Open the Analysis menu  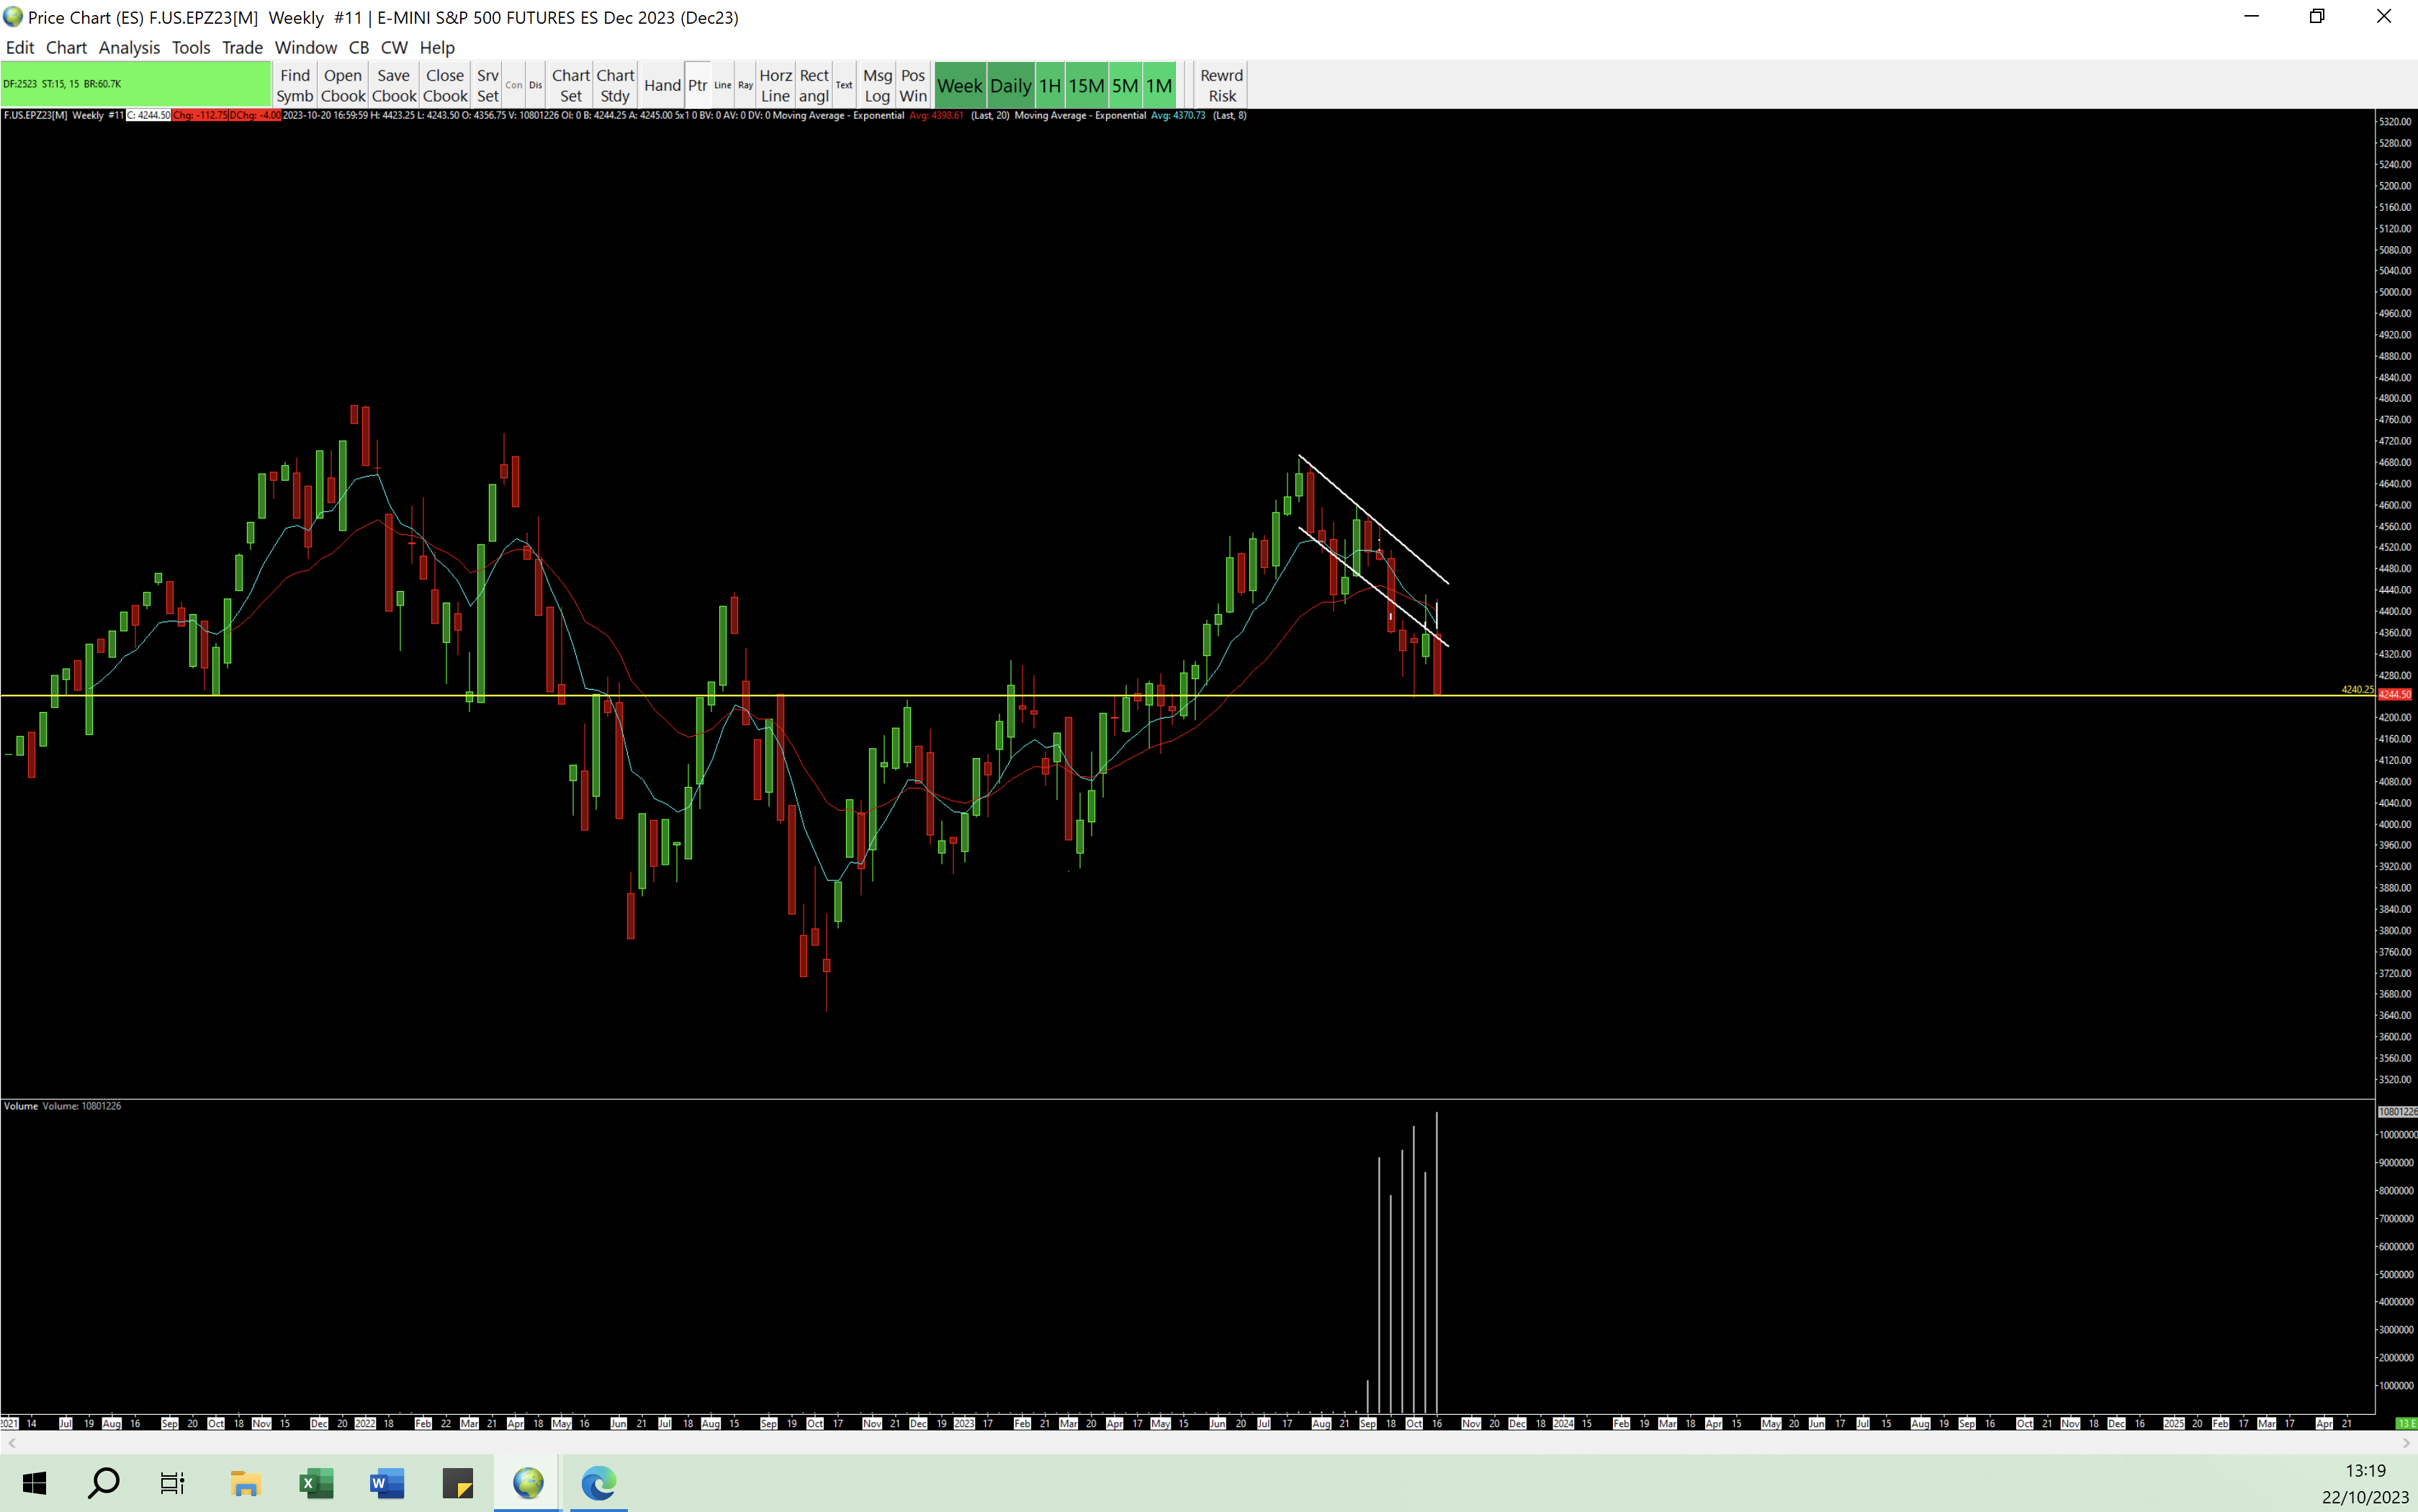[x=129, y=47]
